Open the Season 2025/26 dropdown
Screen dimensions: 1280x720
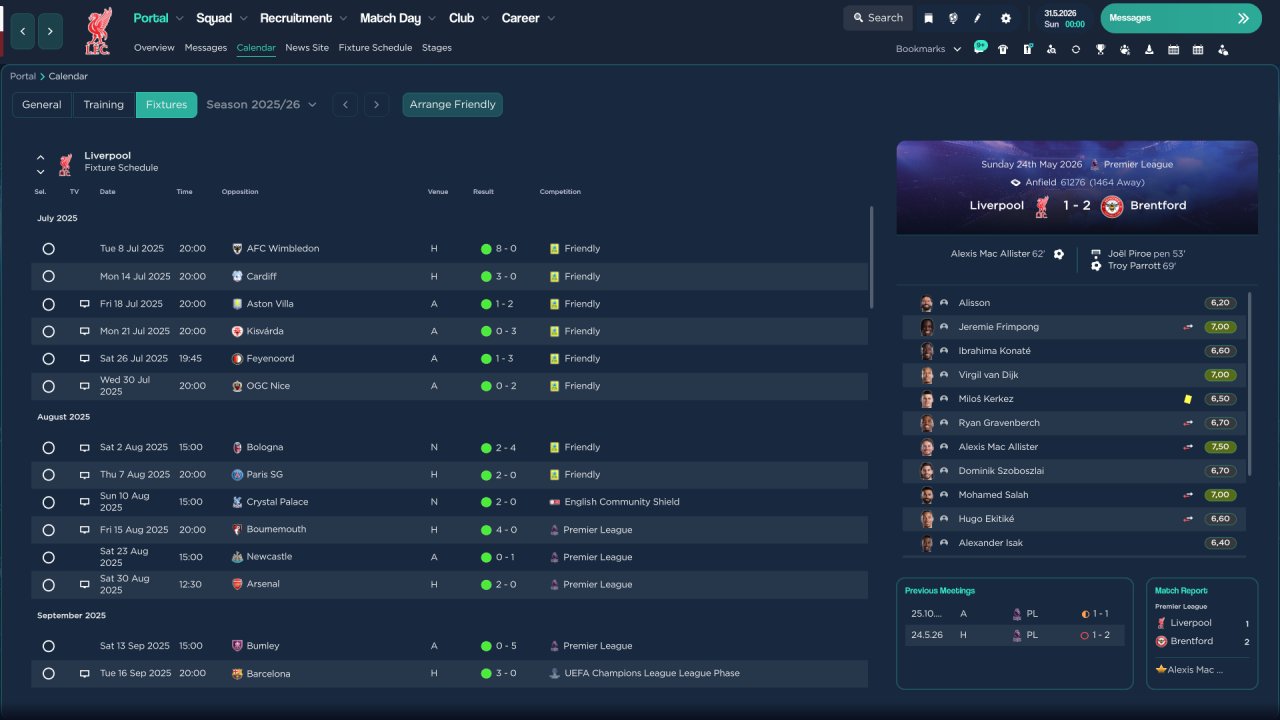[x=261, y=105]
